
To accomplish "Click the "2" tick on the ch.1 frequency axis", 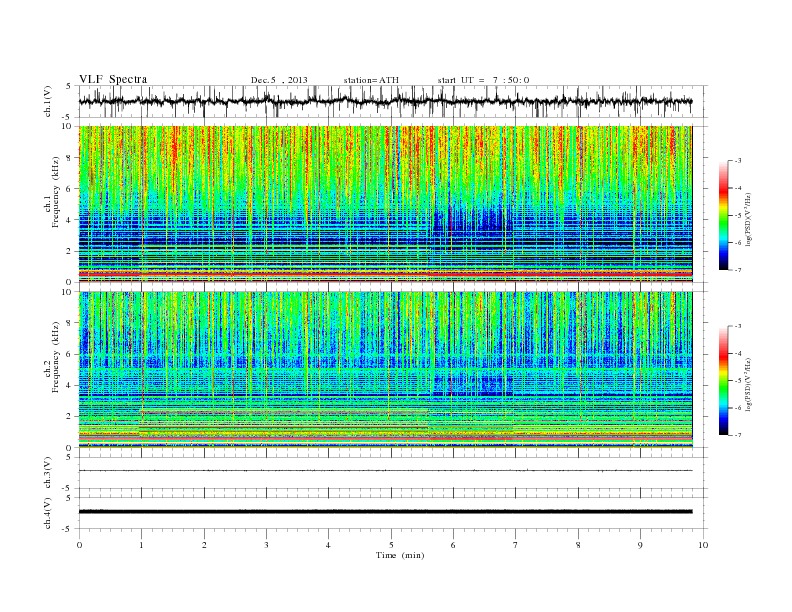I will tap(70, 251).
